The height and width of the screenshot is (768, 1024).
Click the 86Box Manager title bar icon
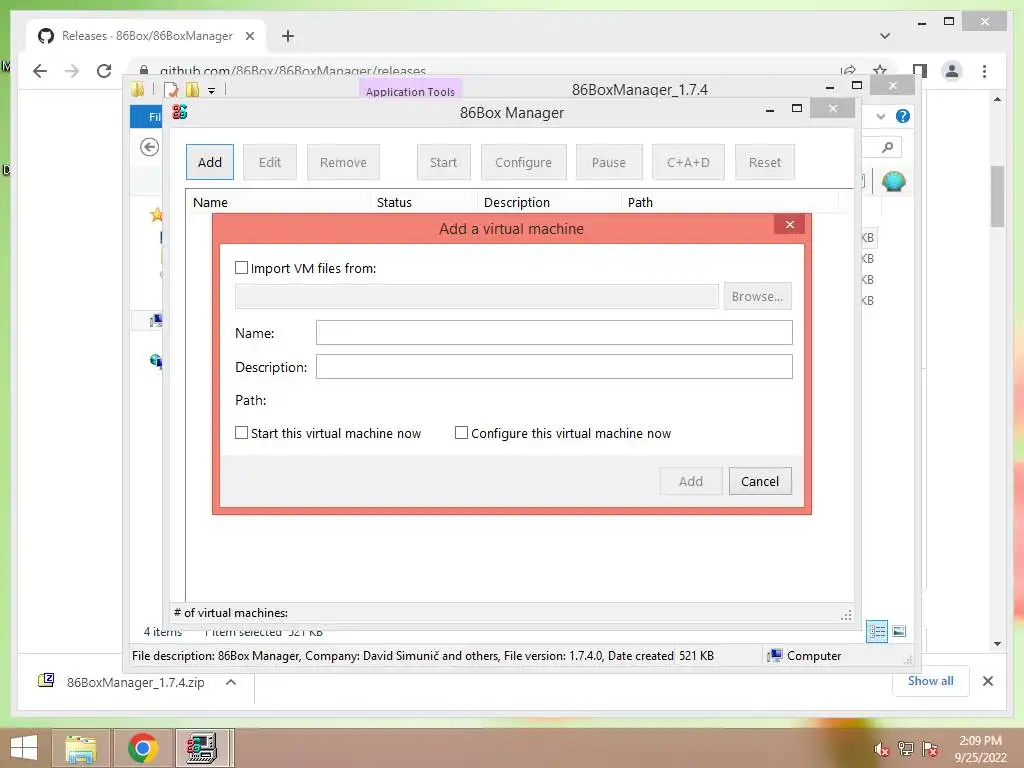(x=180, y=112)
